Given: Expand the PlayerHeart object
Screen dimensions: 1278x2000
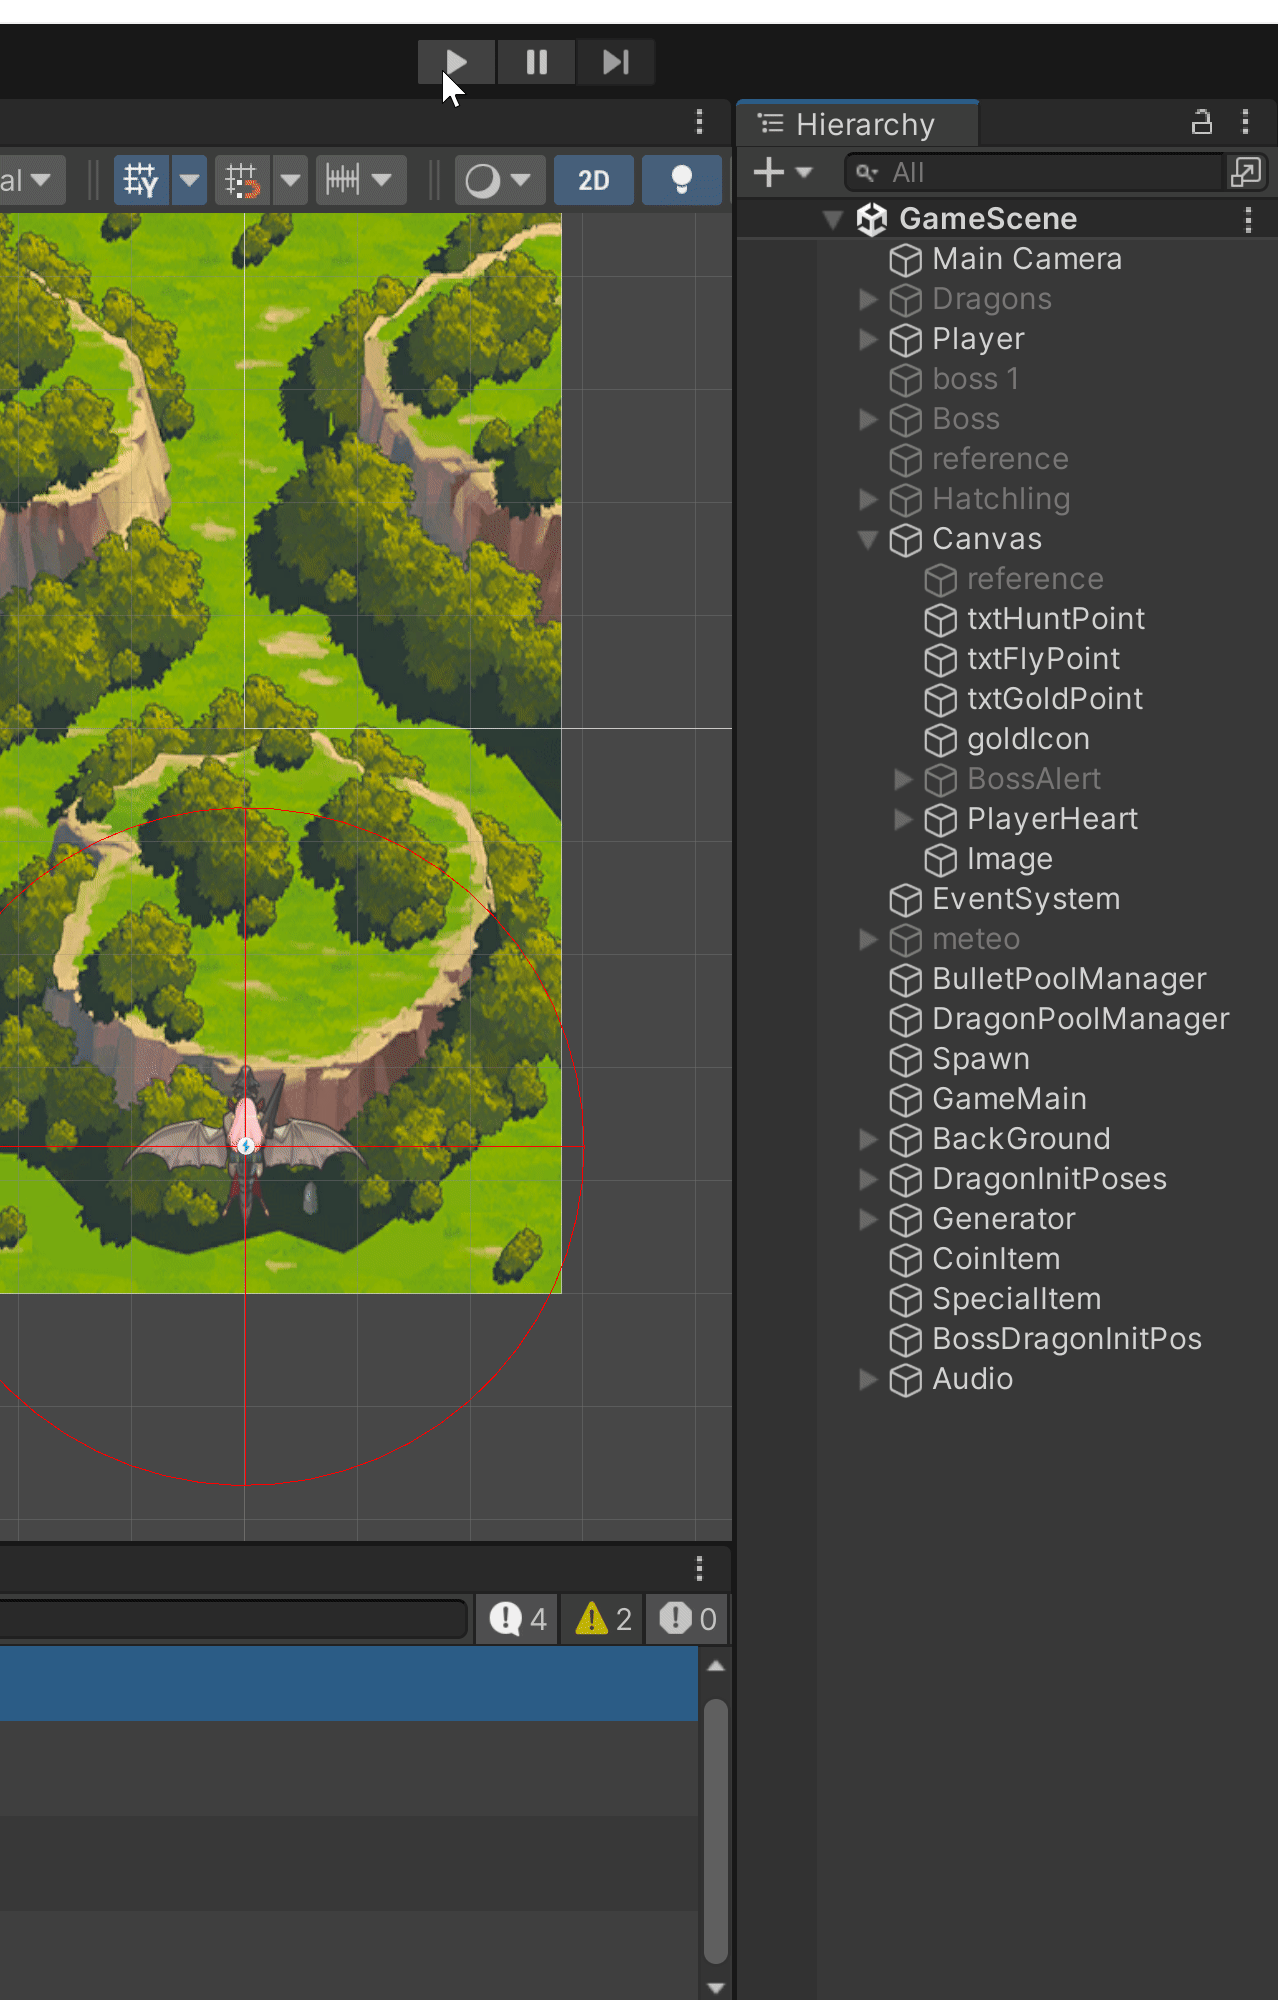Looking at the screenshot, I should 903,819.
